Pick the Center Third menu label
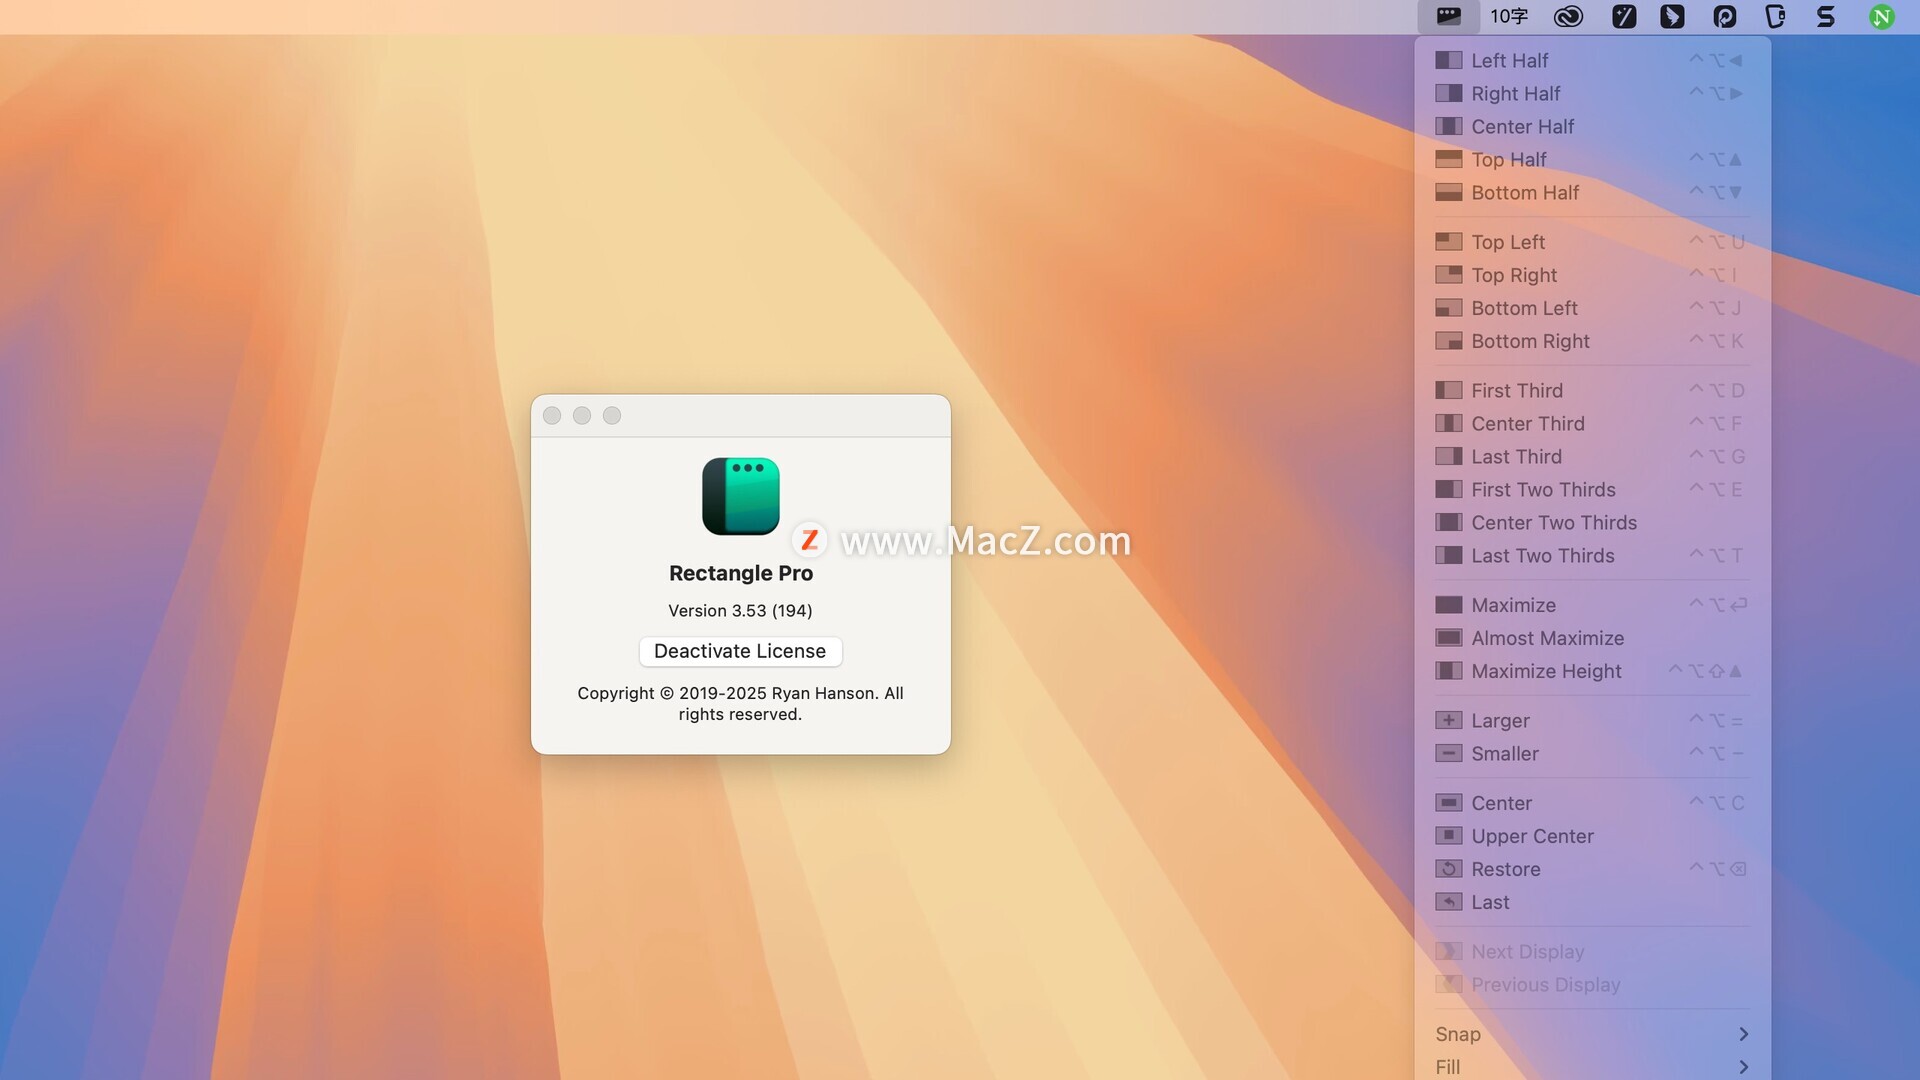 (1527, 423)
